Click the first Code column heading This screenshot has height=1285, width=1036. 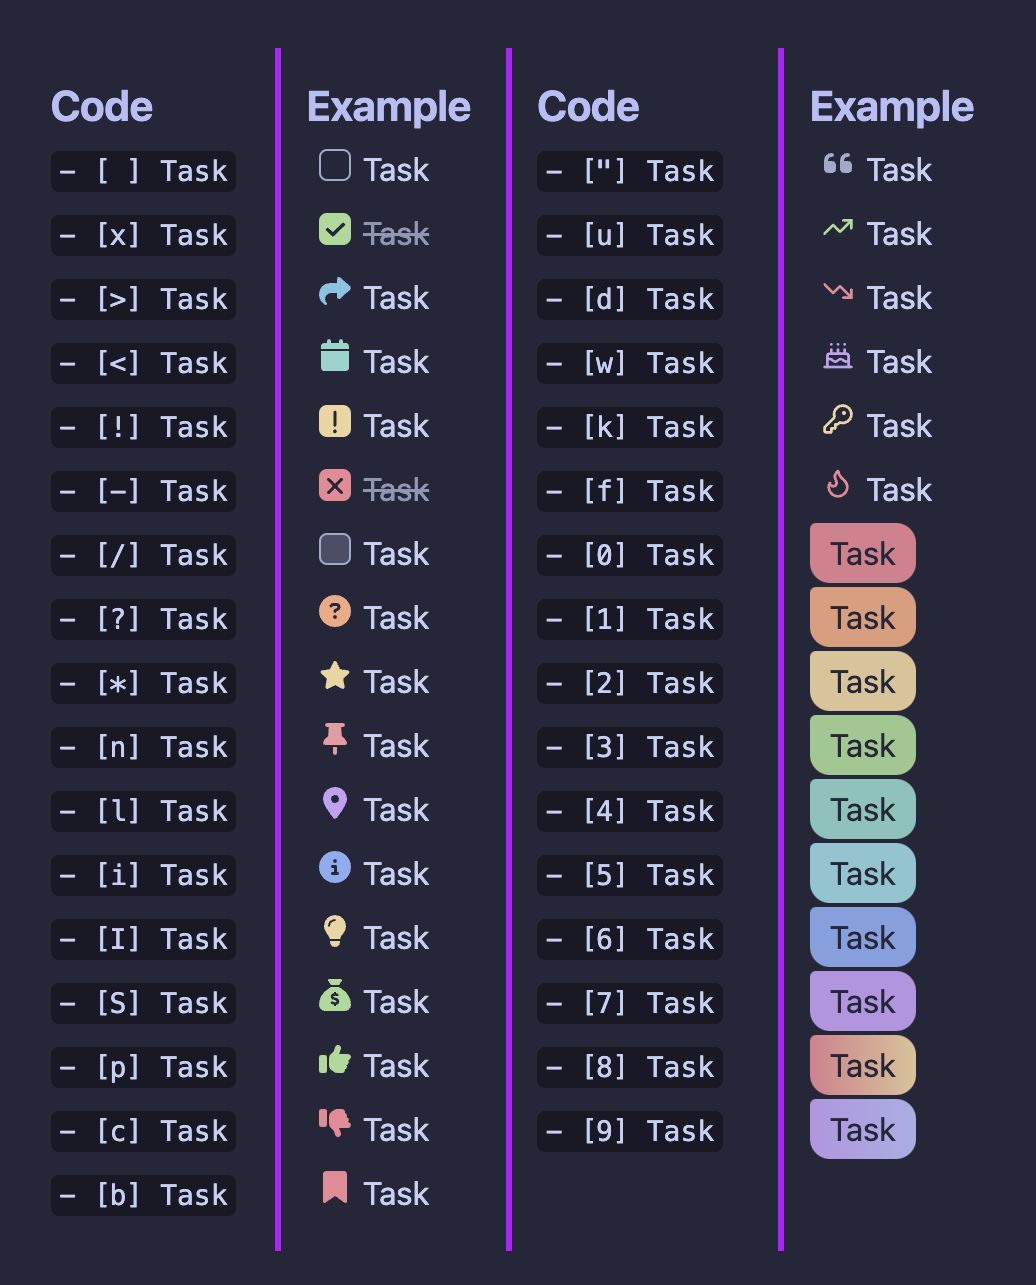(102, 107)
